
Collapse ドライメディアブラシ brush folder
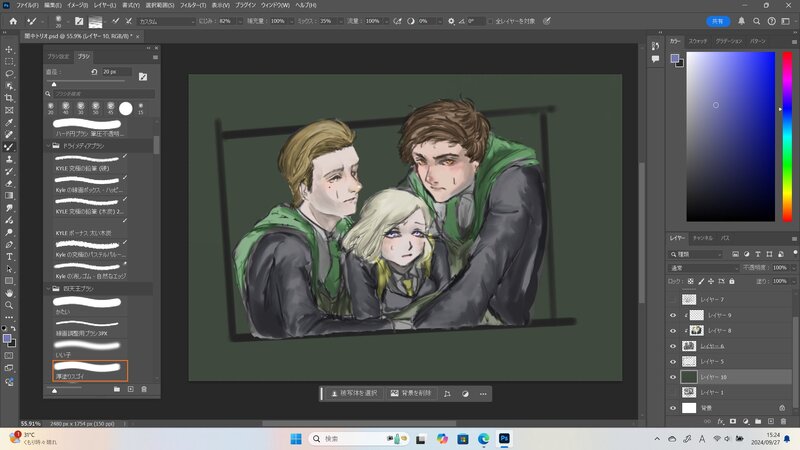coord(49,146)
